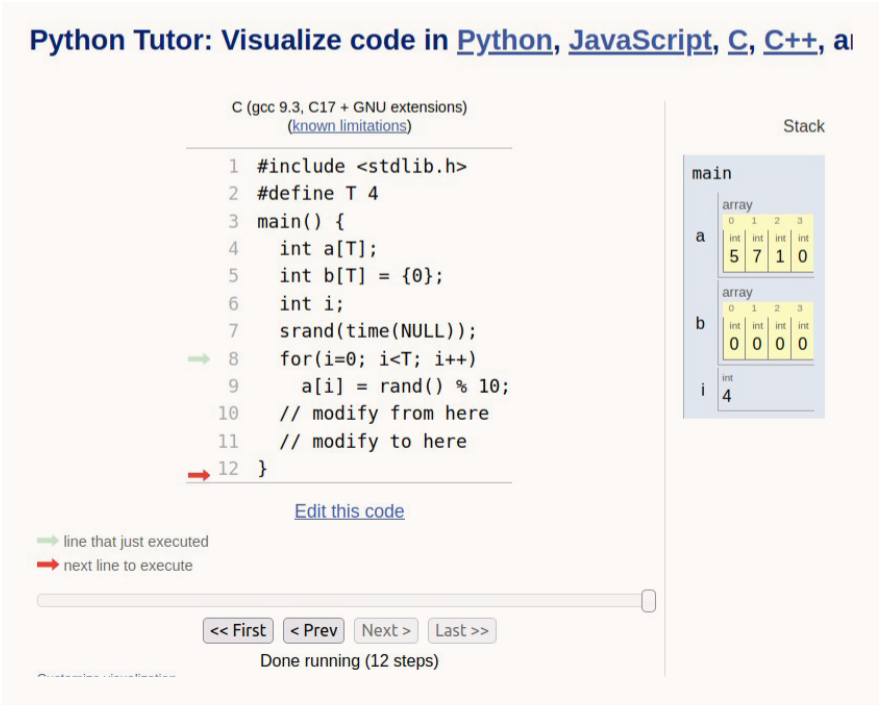881x707 pixels.
Task: Click the variable name 'a' in the stack
Action: (700, 236)
